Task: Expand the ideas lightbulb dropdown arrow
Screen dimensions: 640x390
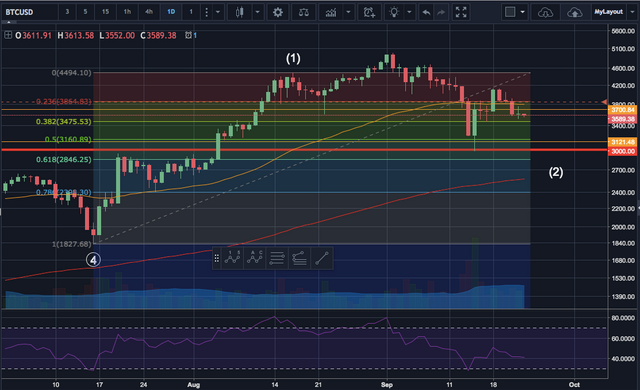Action: (409, 12)
